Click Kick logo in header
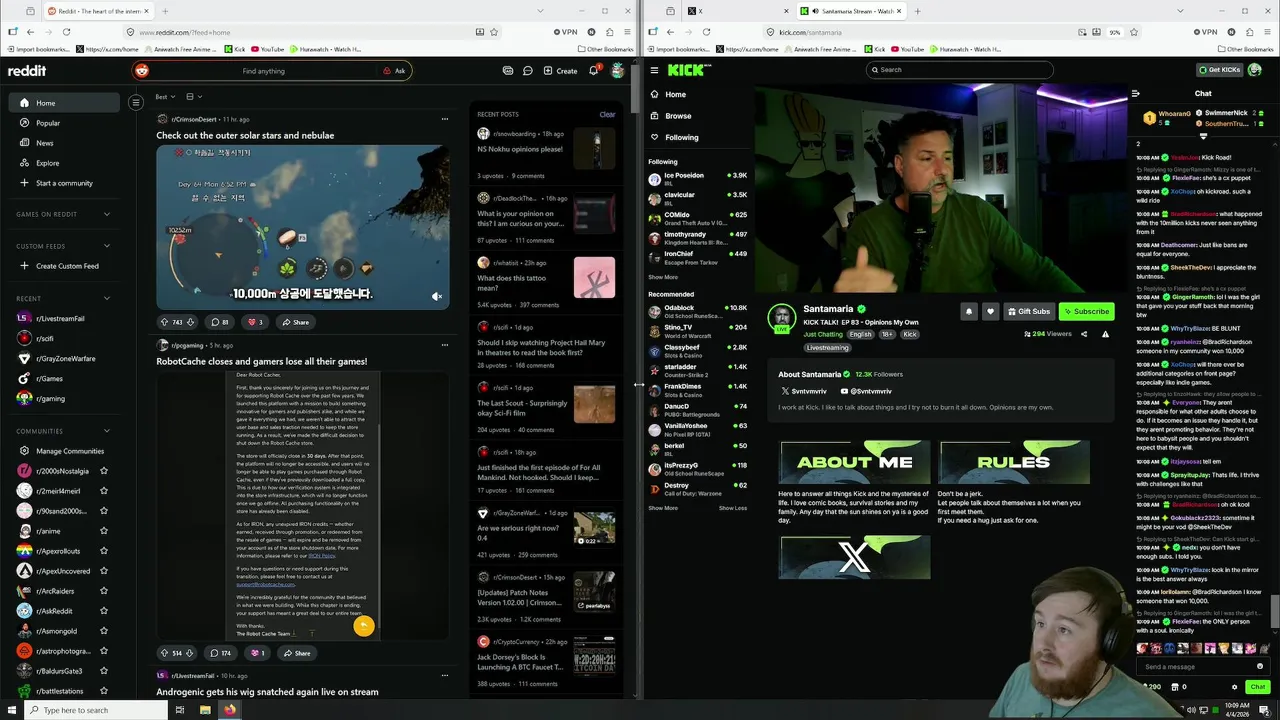The height and width of the screenshot is (720, 1280). [x=688, y=70]
